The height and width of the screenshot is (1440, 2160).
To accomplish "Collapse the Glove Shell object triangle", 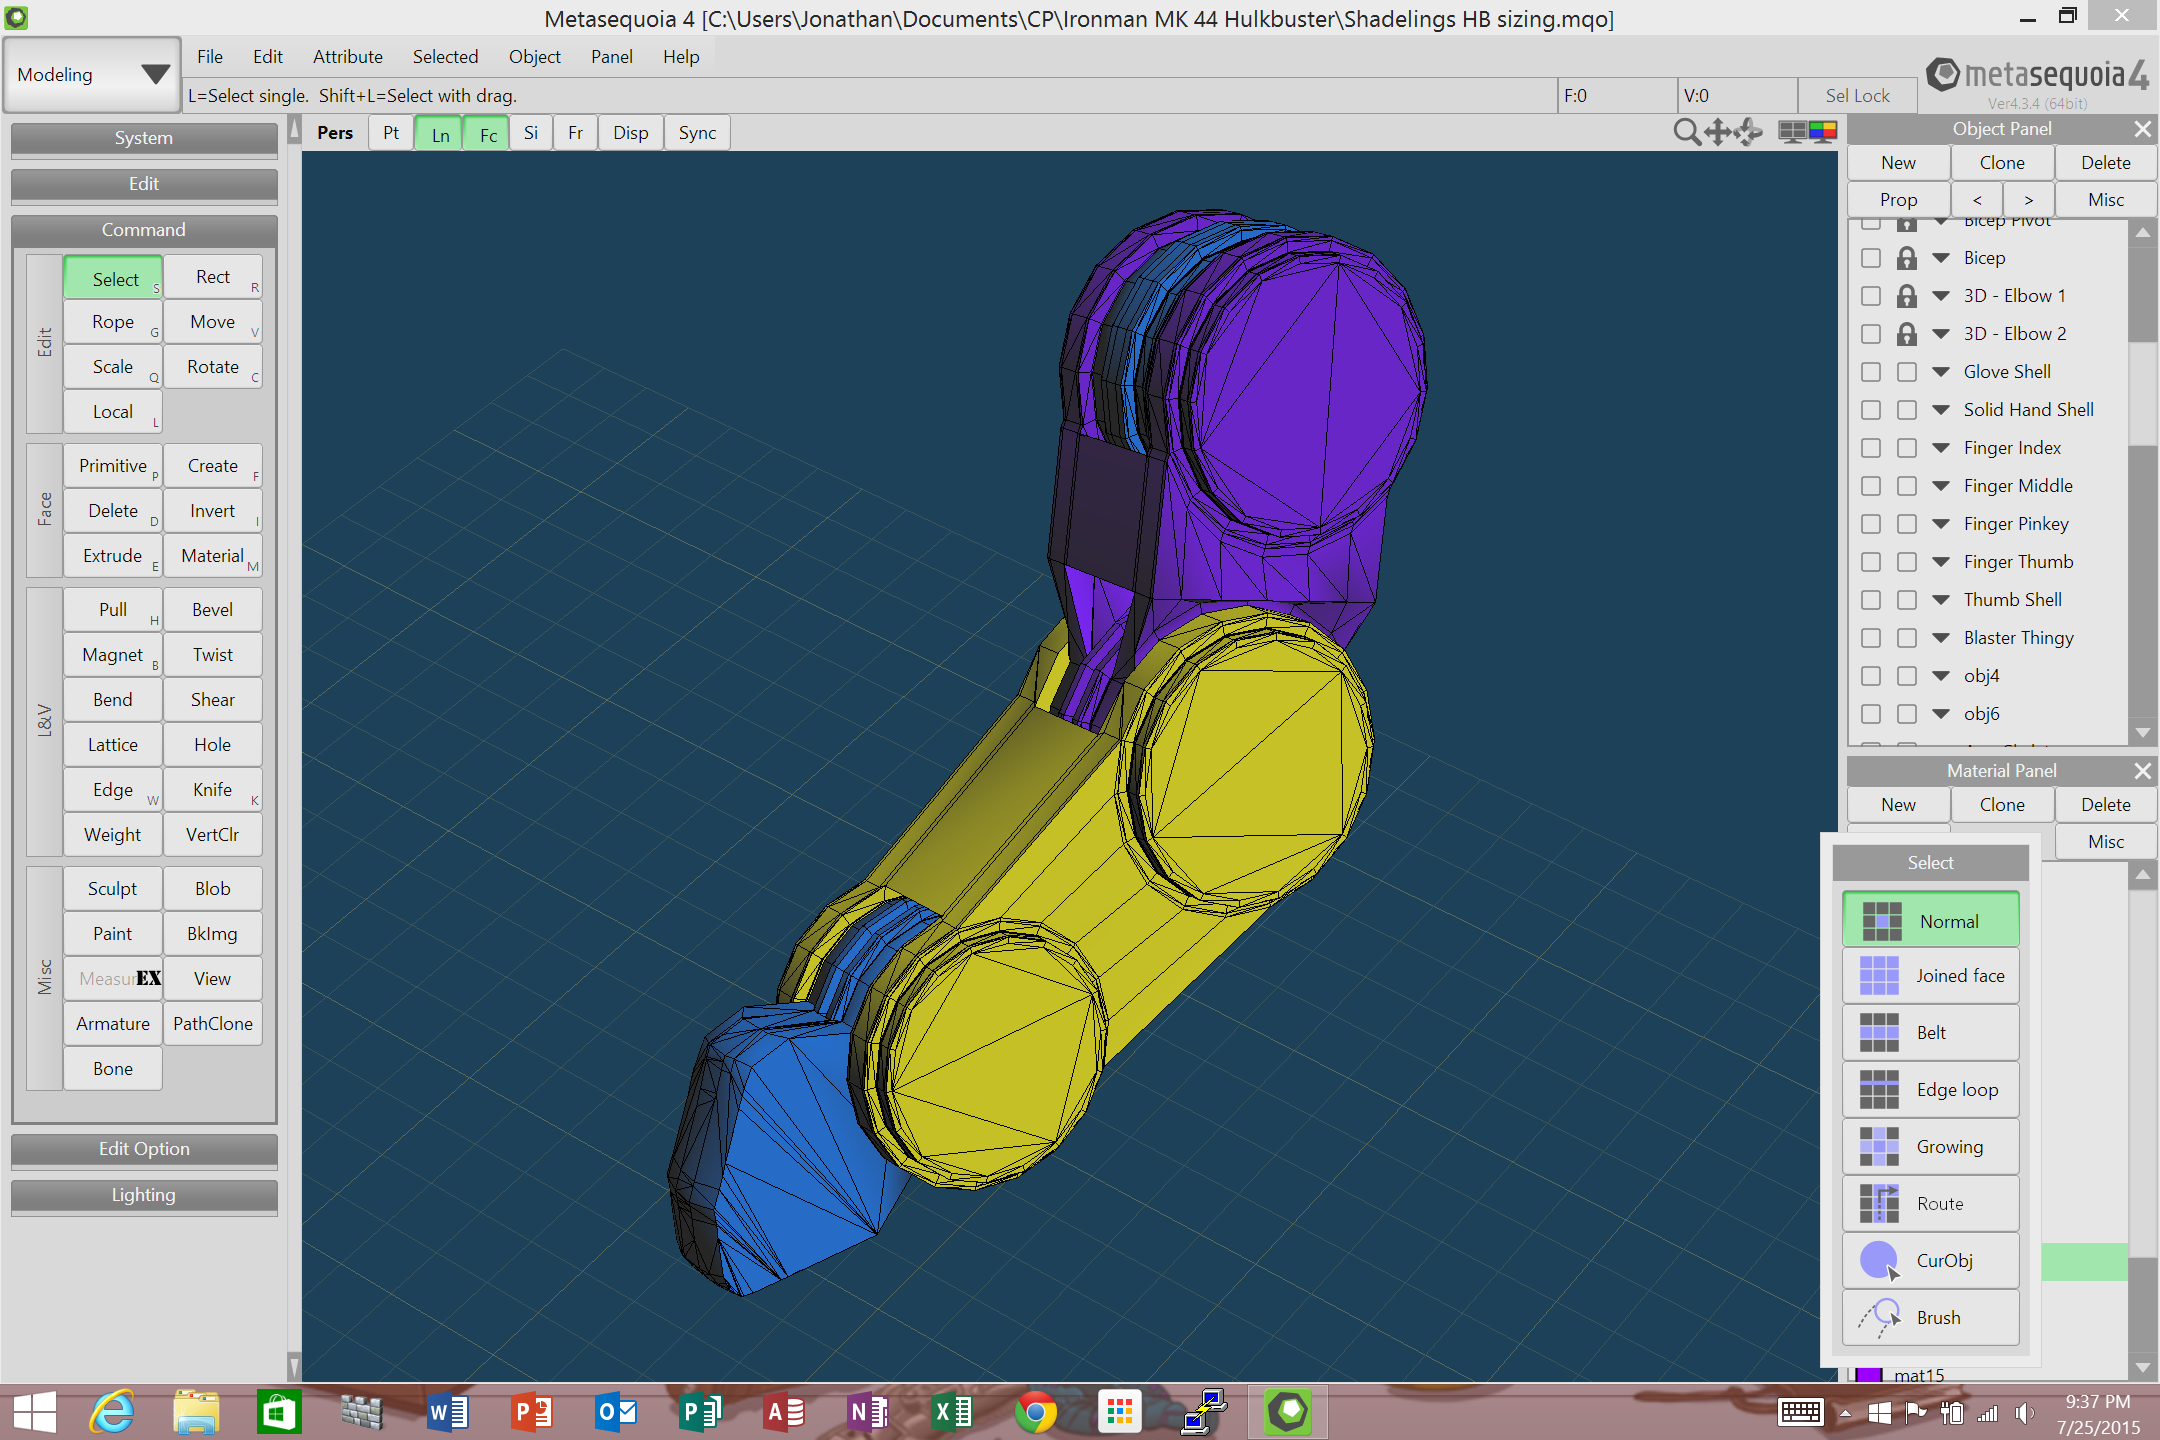I will pos(1941,372).
